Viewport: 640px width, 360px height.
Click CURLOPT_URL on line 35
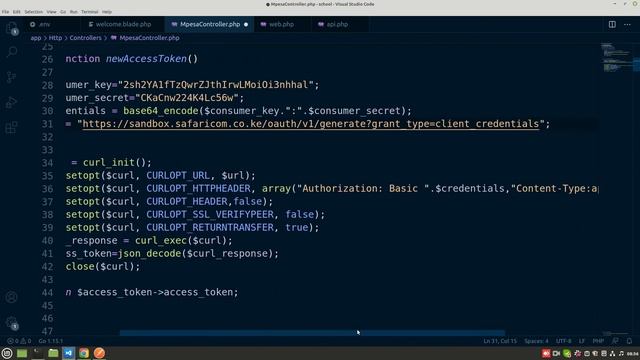click(178, 176)
